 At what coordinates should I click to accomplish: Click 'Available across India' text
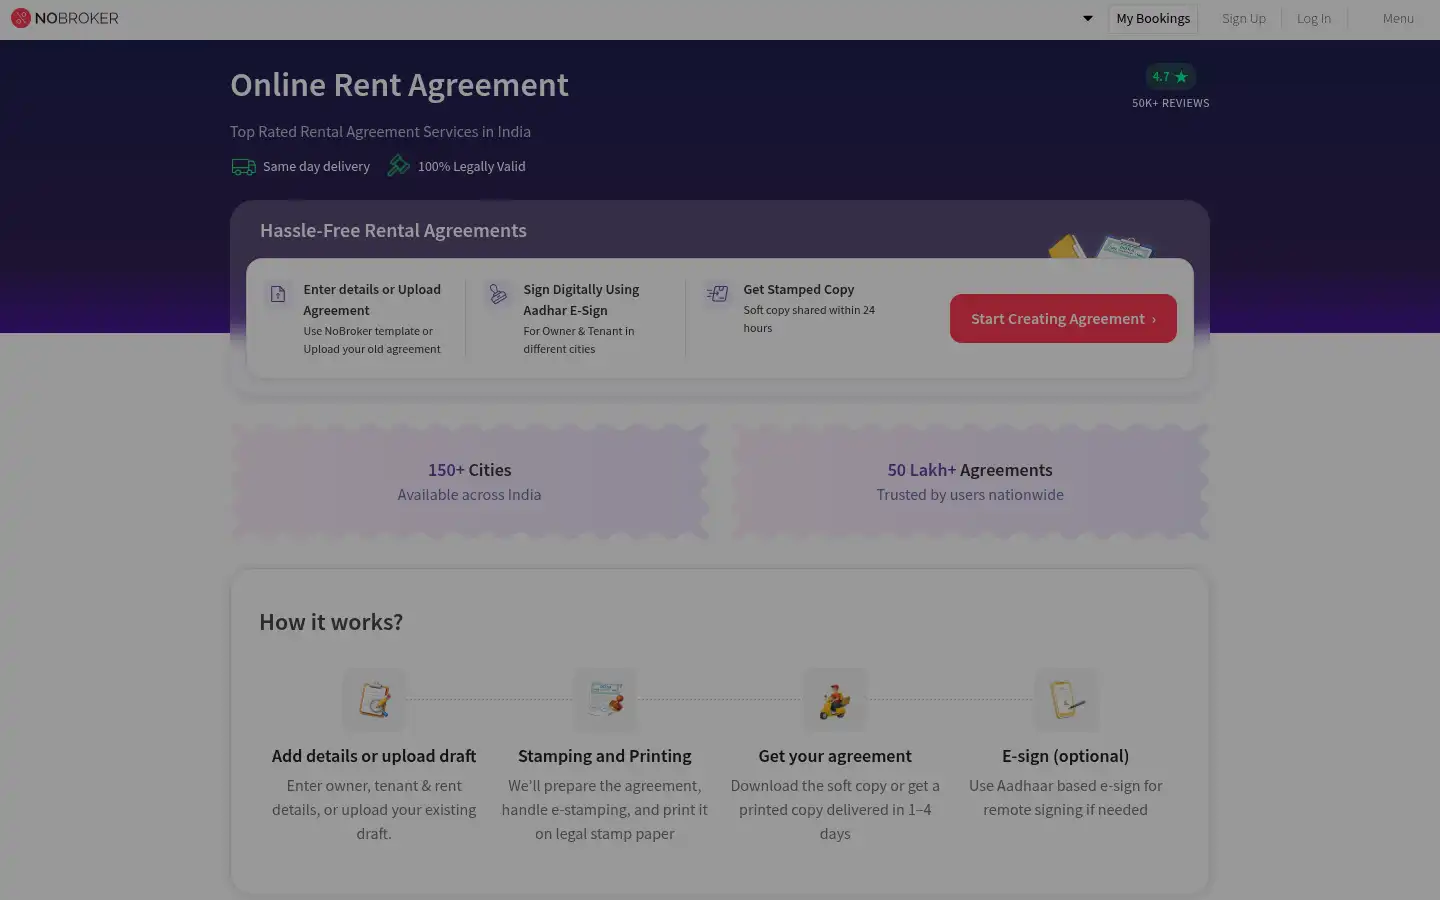(469, 495)
